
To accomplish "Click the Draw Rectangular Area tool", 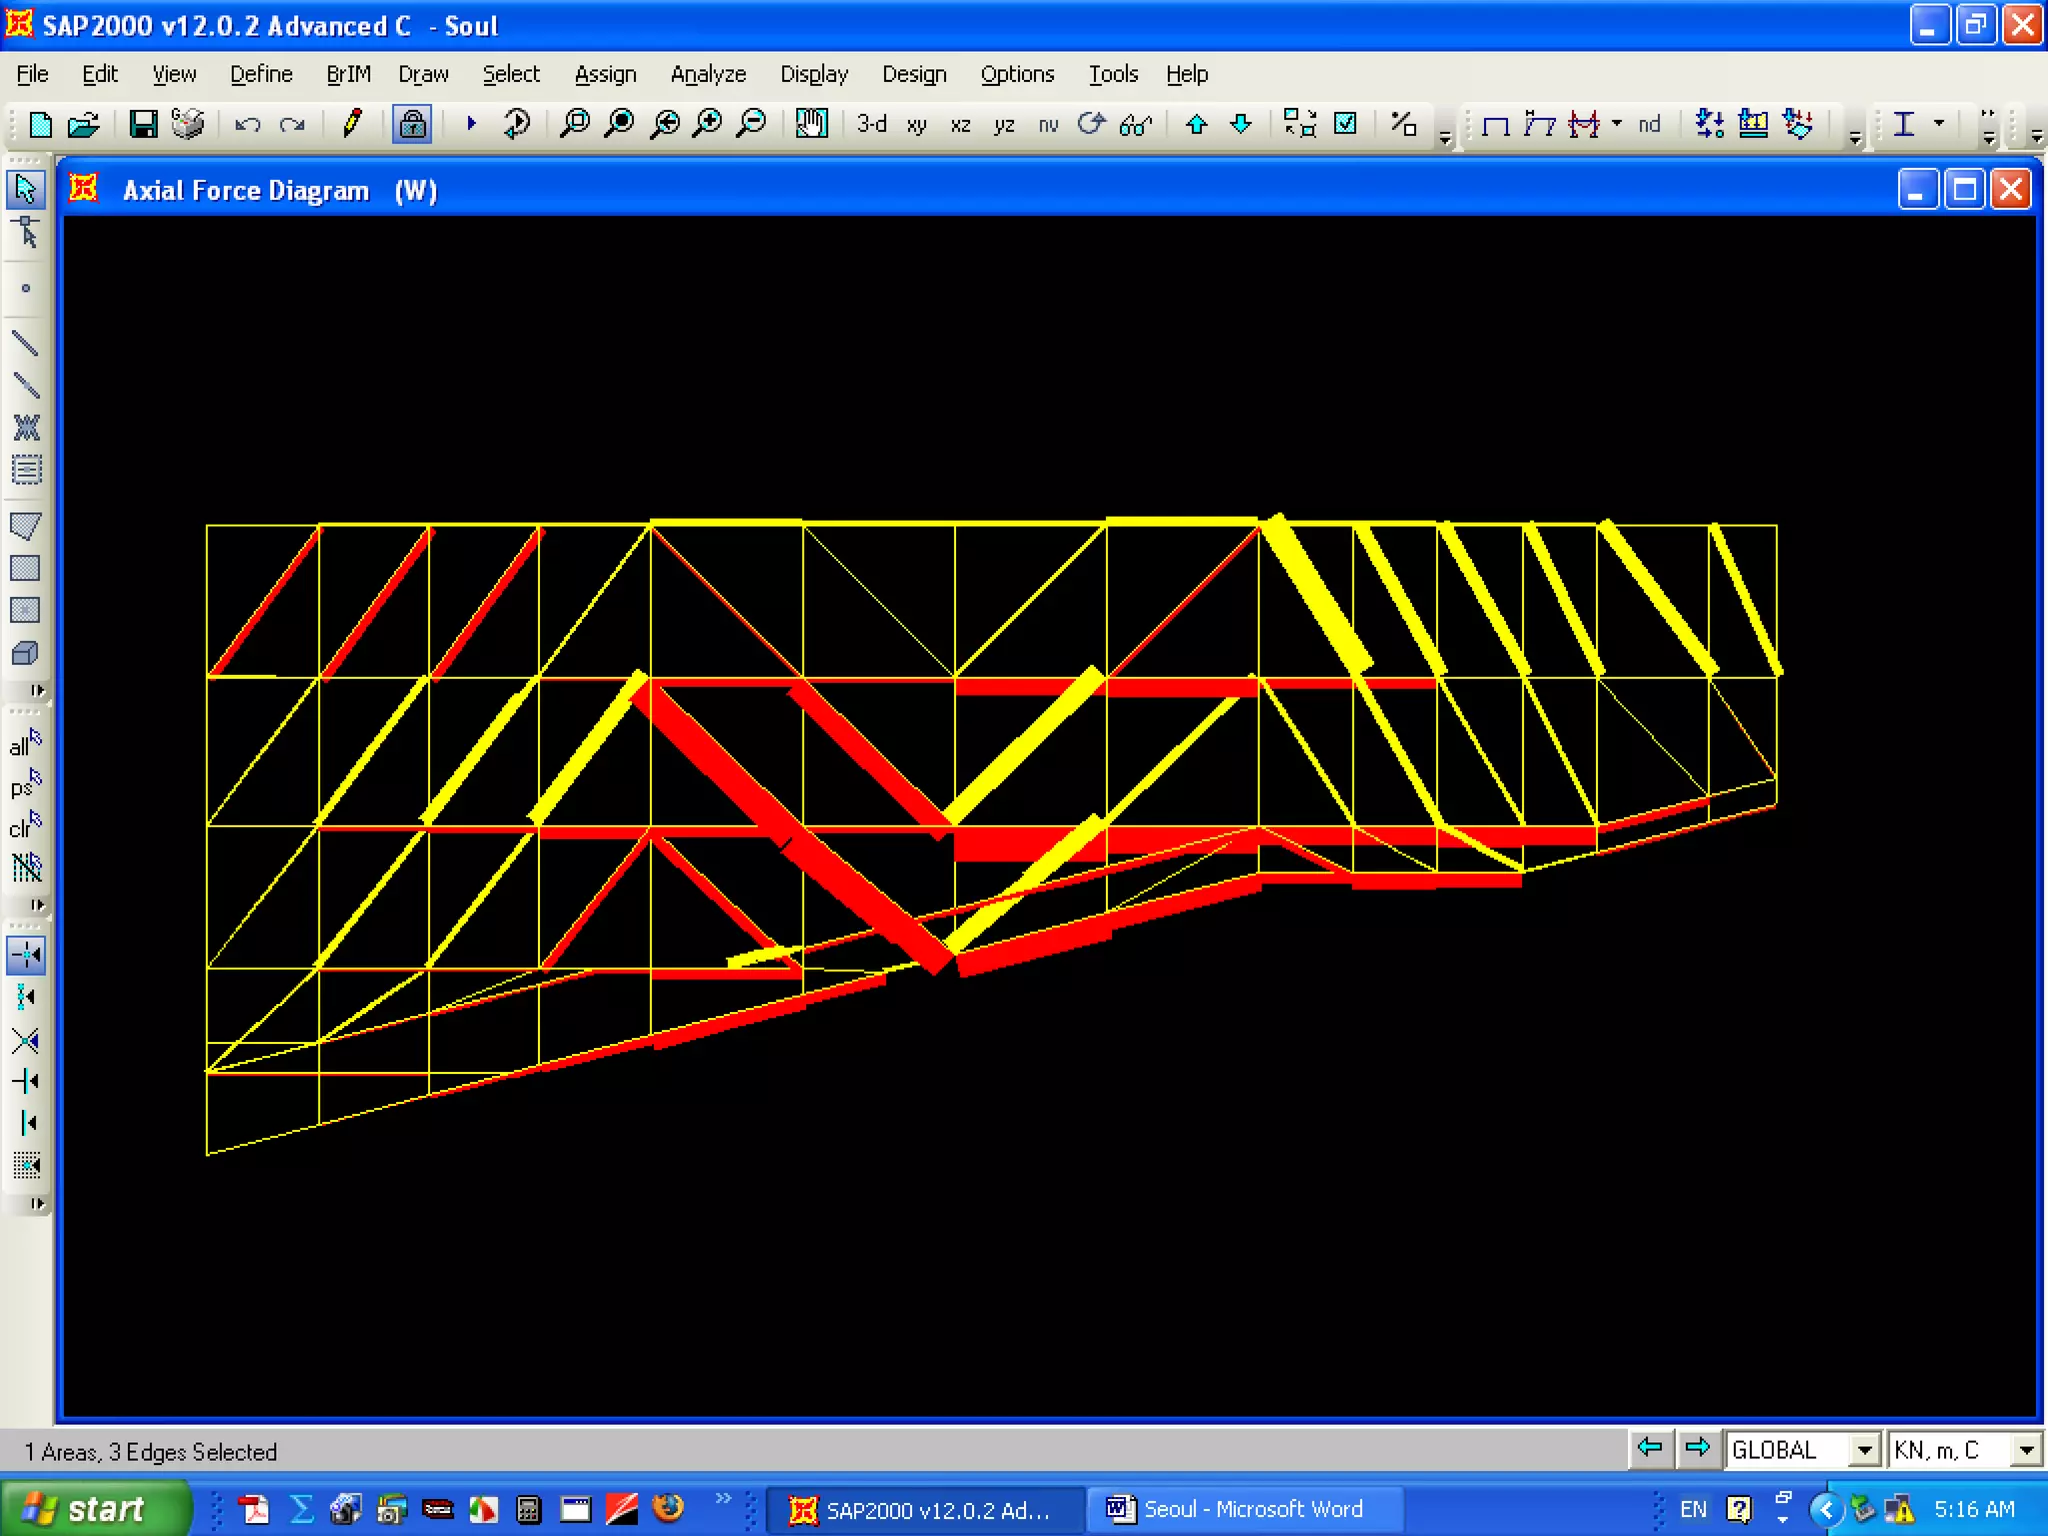I will (25, 568).
